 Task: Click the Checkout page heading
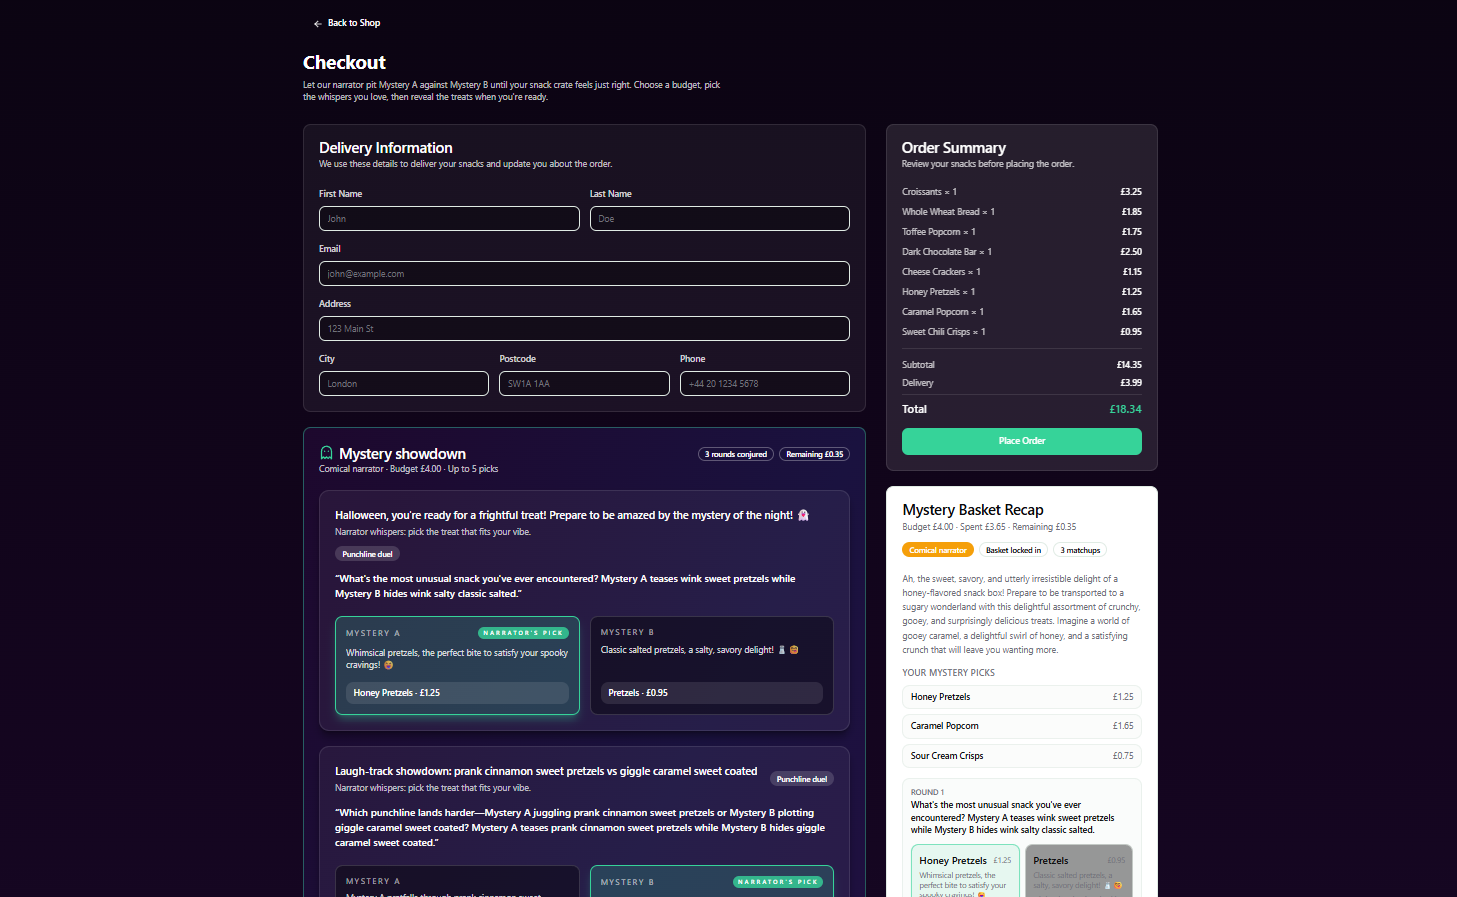(x=344, y=62)
